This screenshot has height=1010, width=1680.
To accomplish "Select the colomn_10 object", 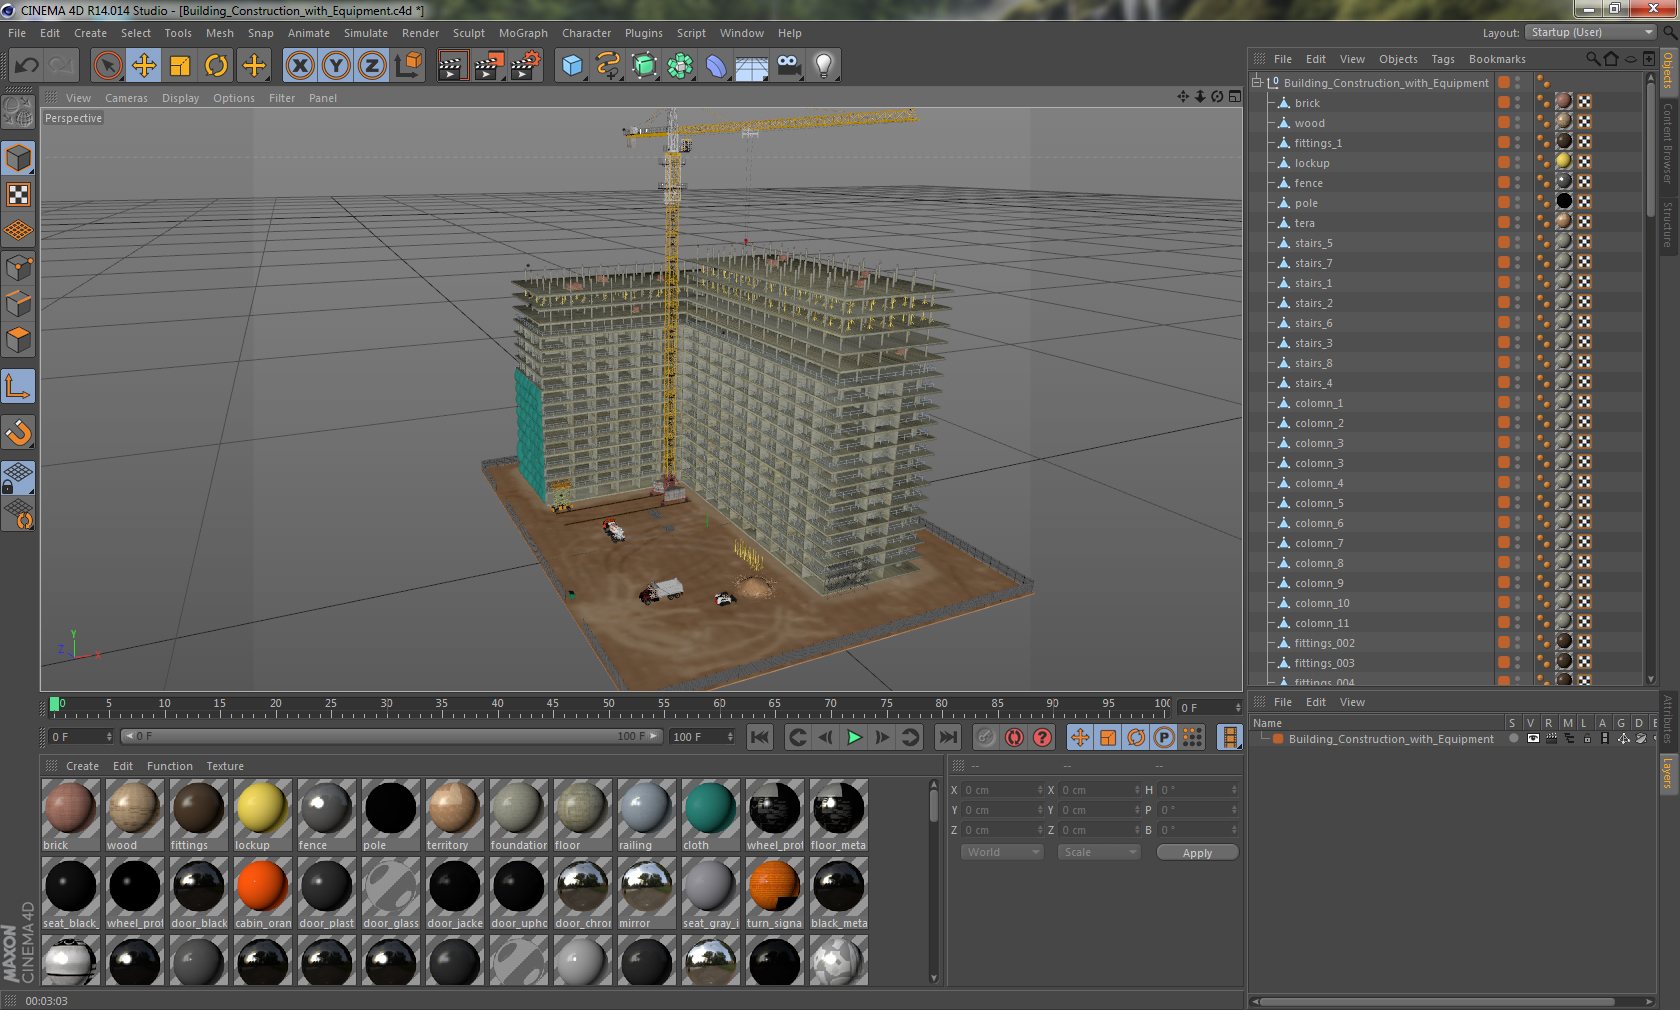I will (1321, 603).
